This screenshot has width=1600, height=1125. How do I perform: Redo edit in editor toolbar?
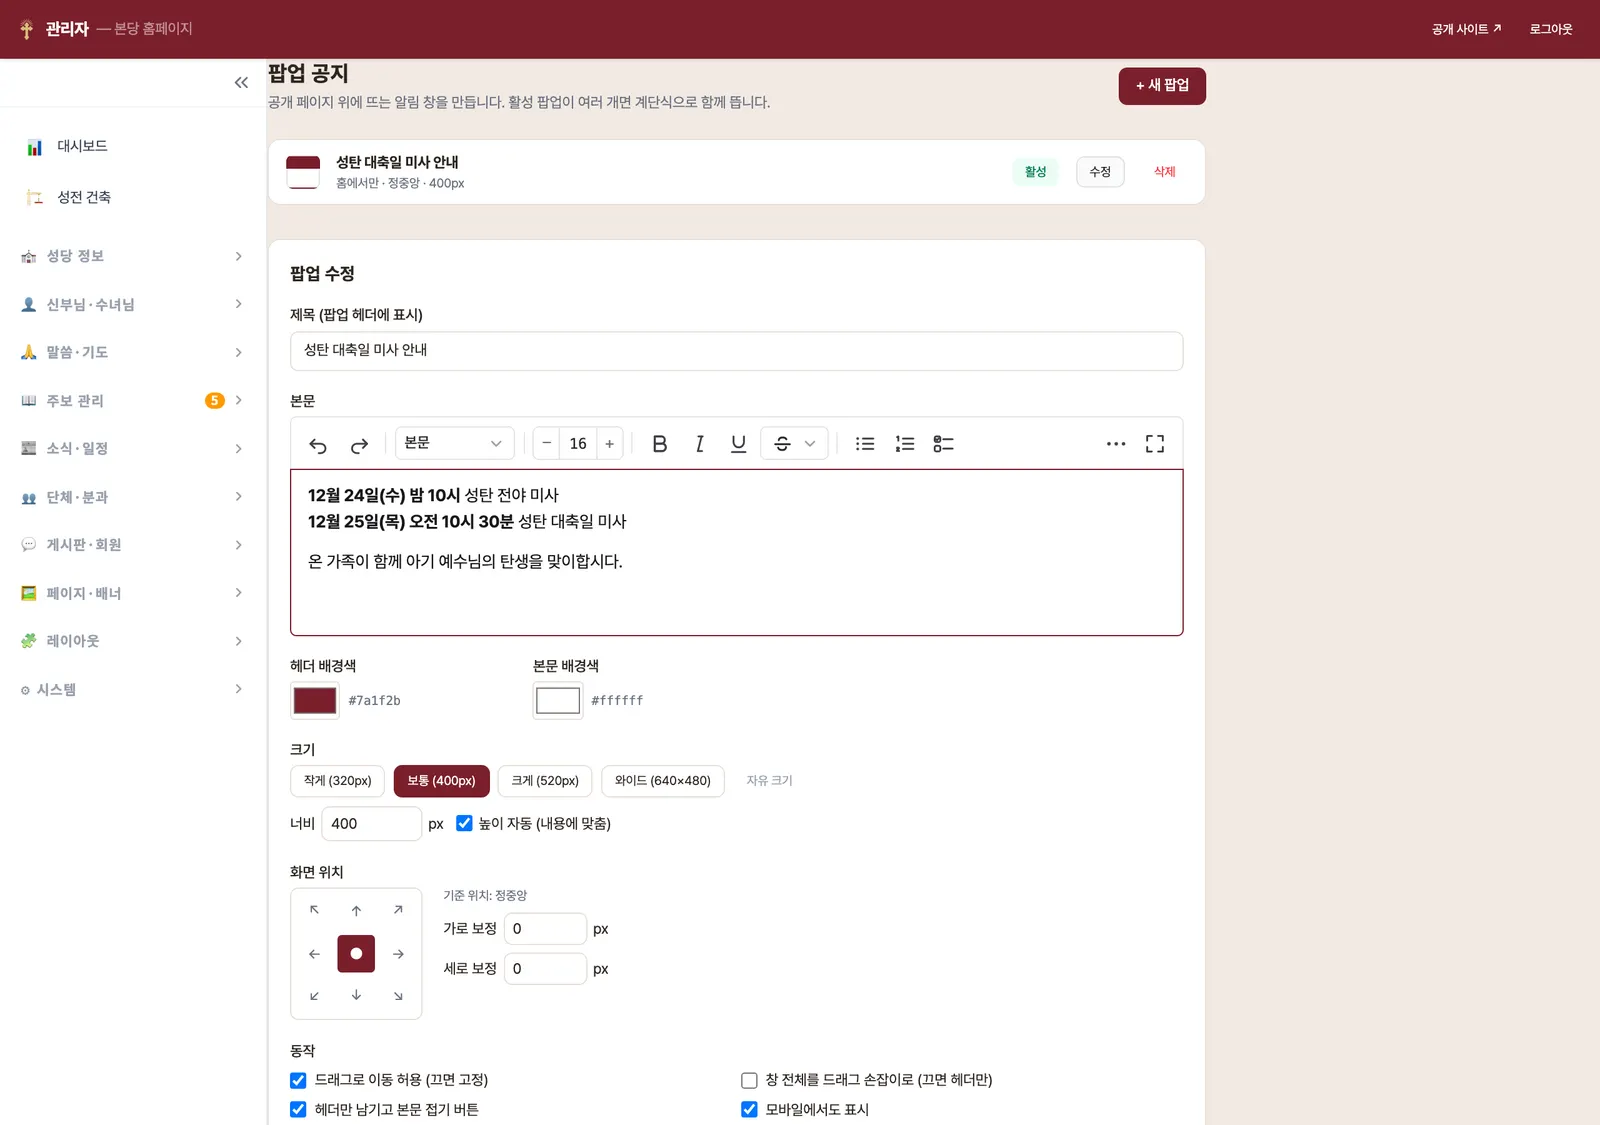point(359,444)
